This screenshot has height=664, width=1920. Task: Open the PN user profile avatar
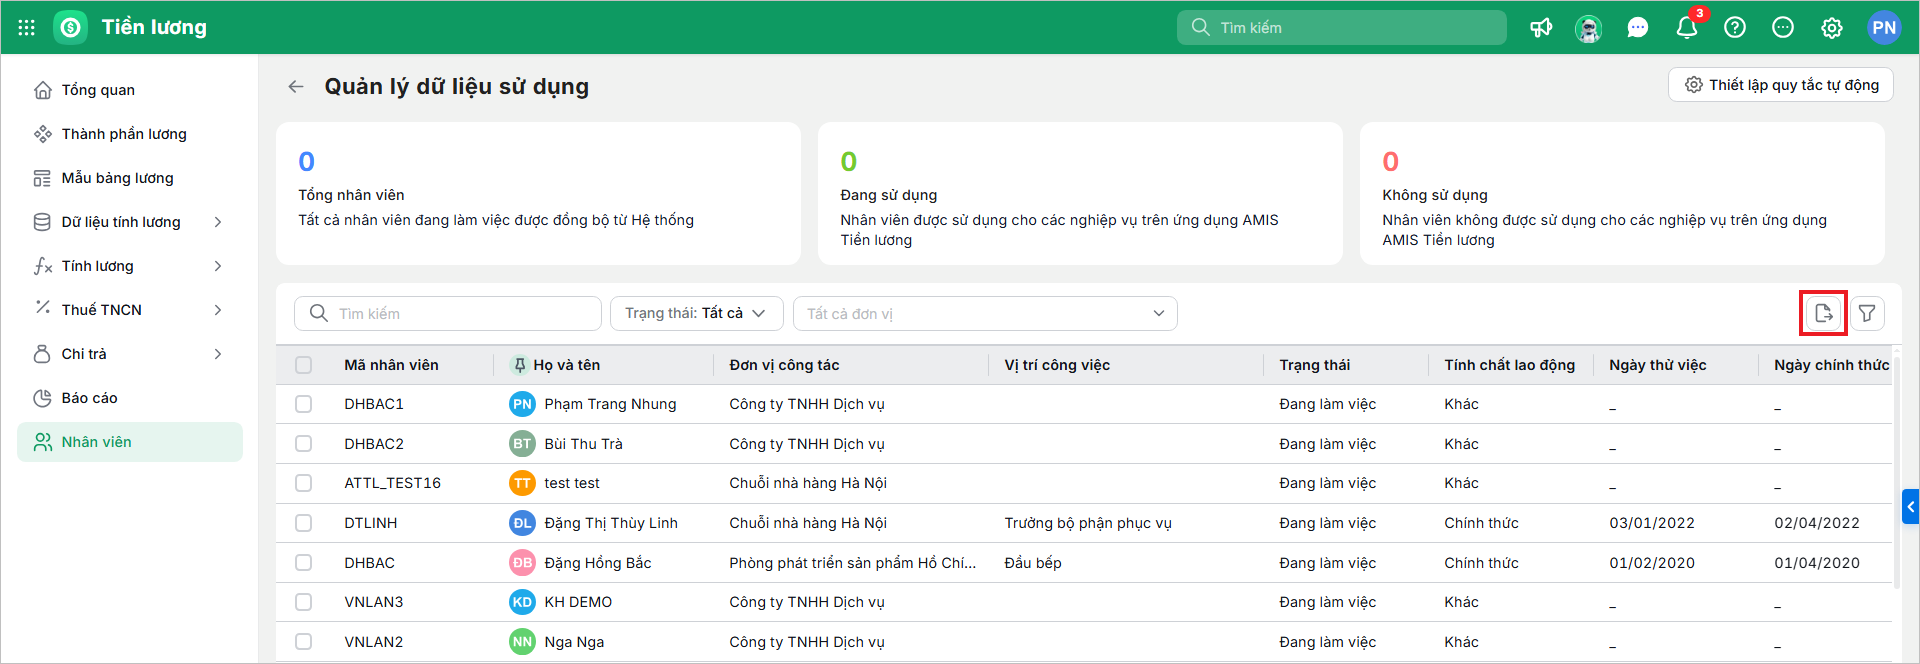click(1884, 28)
